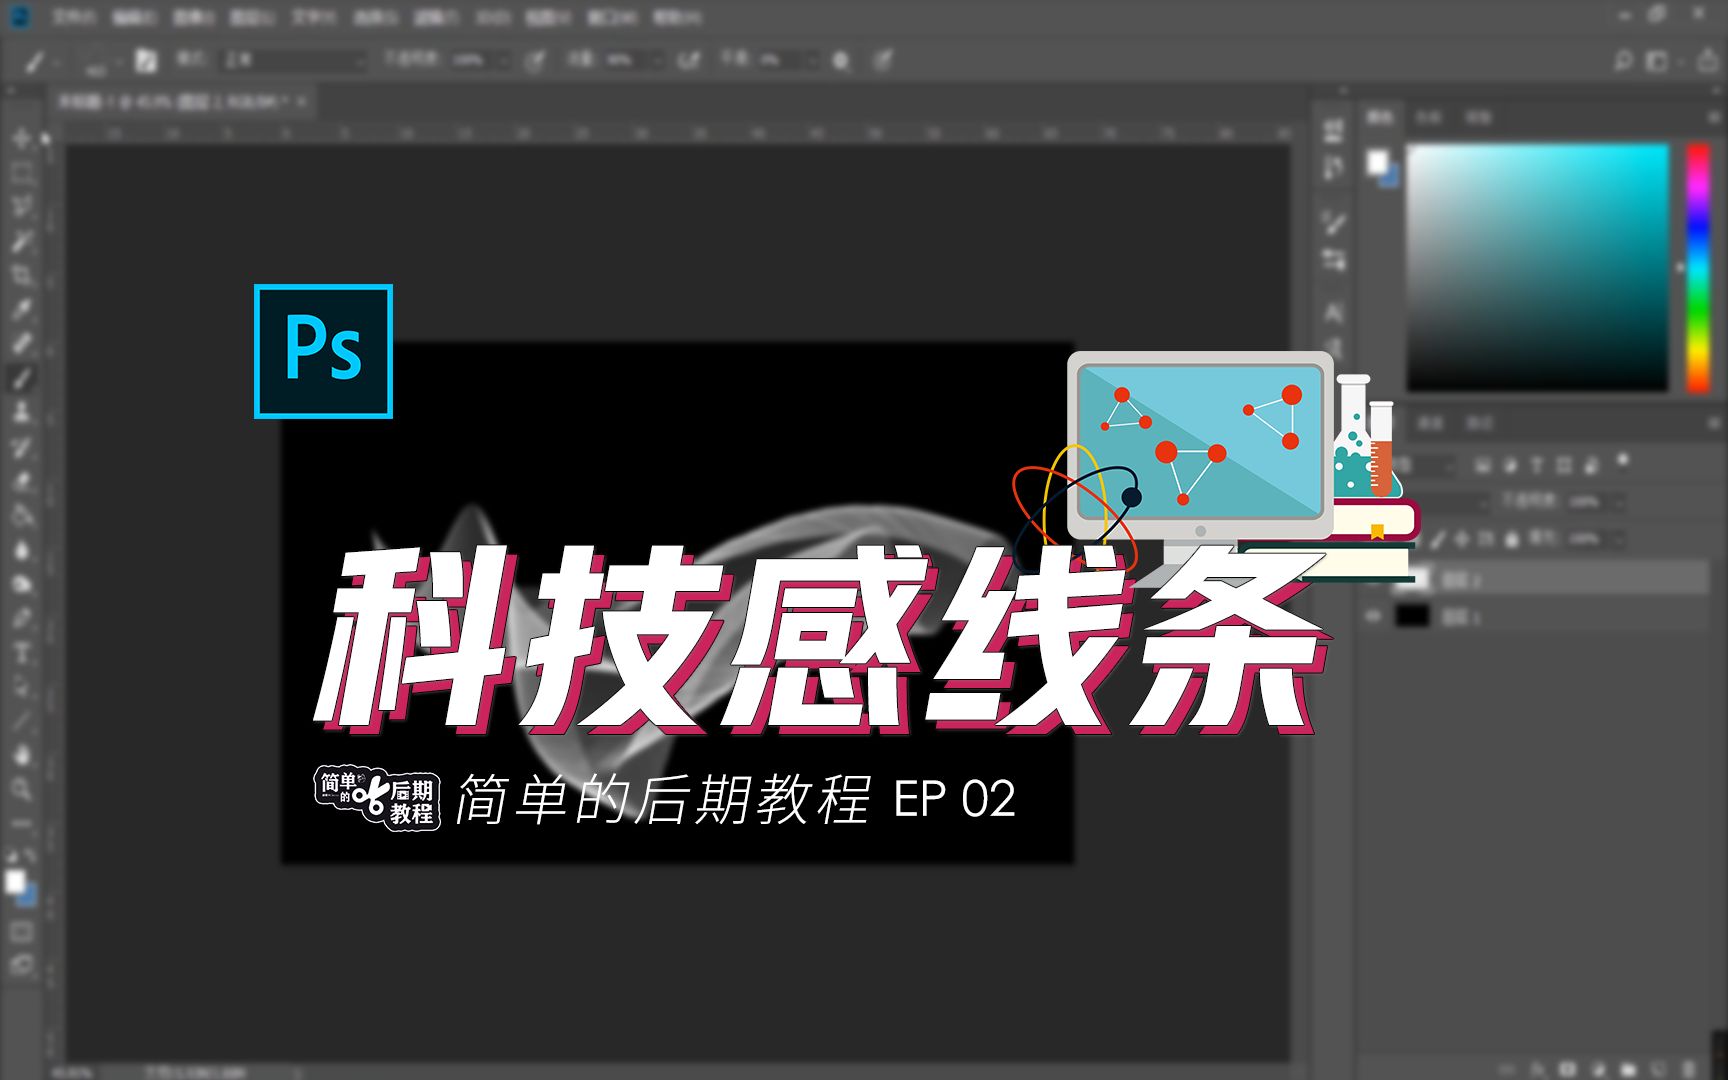Image resolution: width=1728 pixels, height=1080 pixels.
Task: Filter layers by type layer icon
Action: [x=1536, y=465]
